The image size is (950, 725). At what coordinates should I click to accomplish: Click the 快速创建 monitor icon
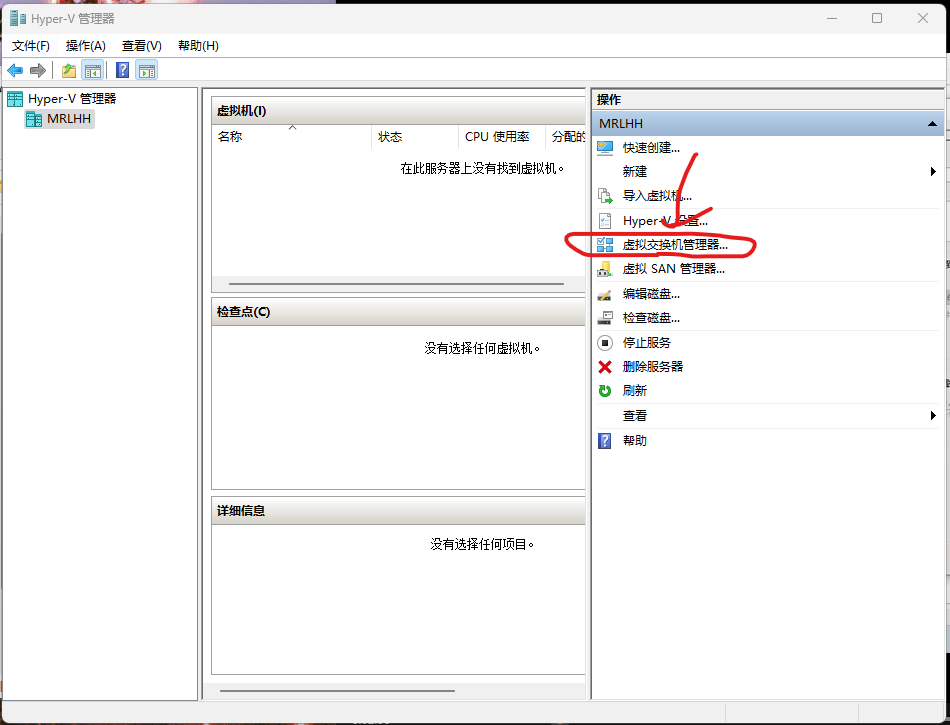605,147
